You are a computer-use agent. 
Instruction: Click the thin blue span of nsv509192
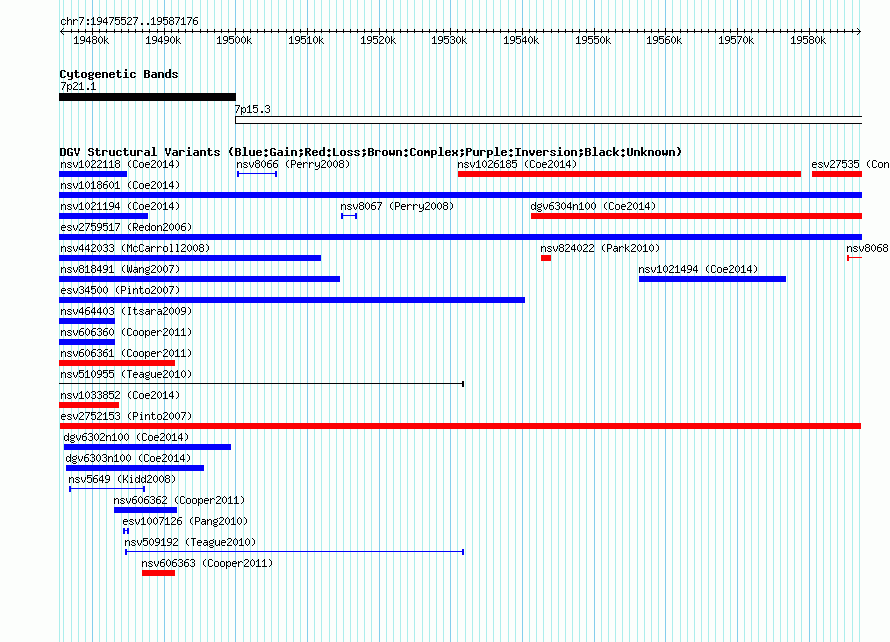(295, 552)
